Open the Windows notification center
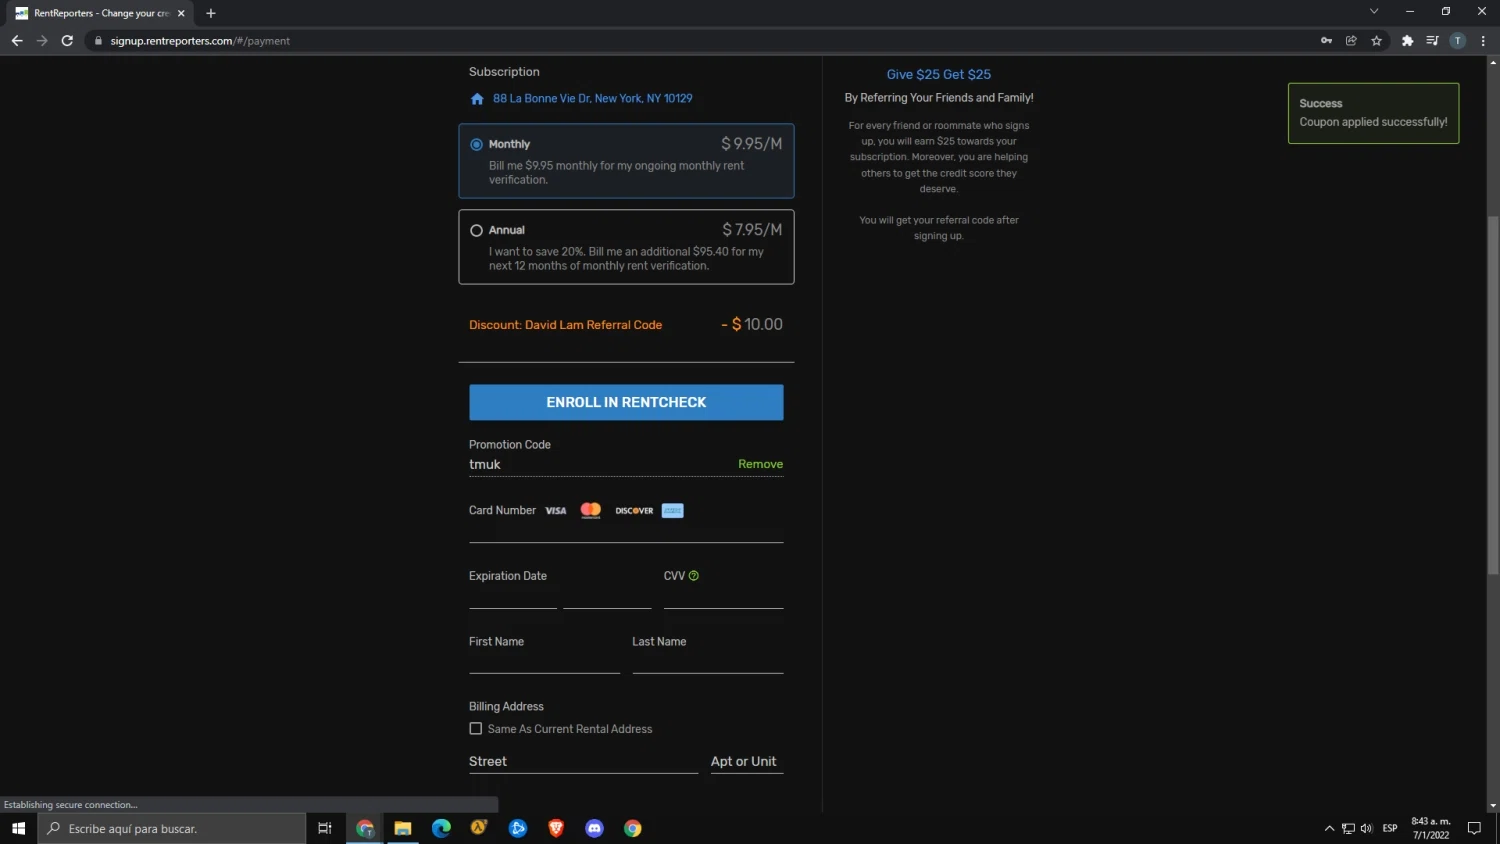This screenshot has height=844, width=1500. click(x=1474, y=828)
